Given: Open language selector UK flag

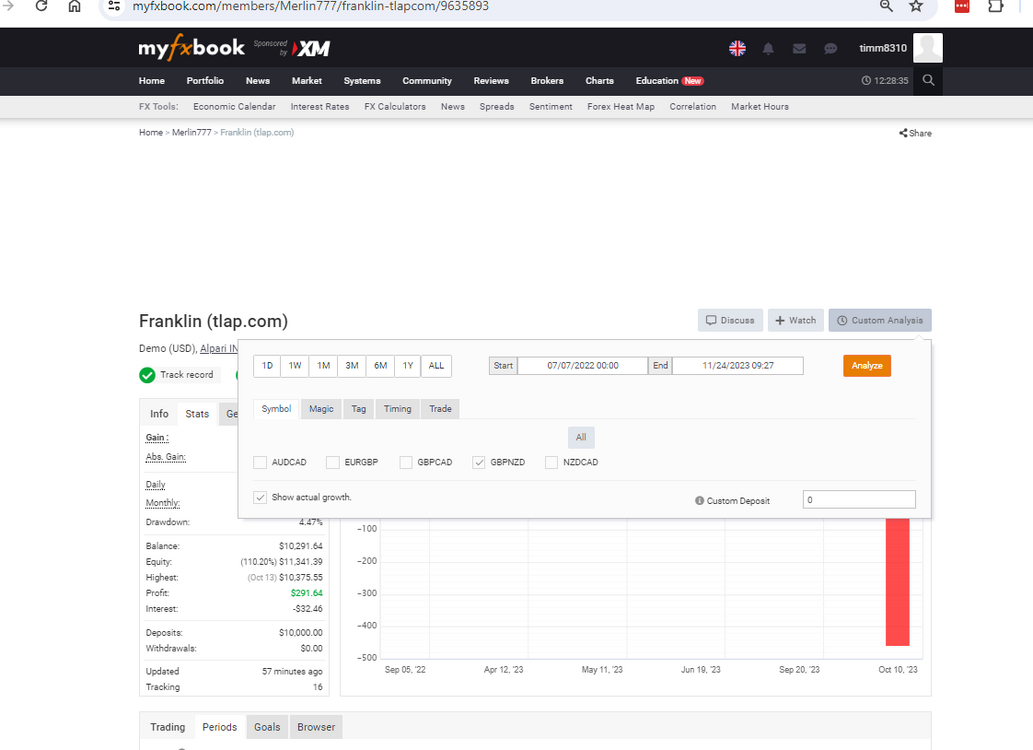Looking at the screenshot, I should 737,48.
